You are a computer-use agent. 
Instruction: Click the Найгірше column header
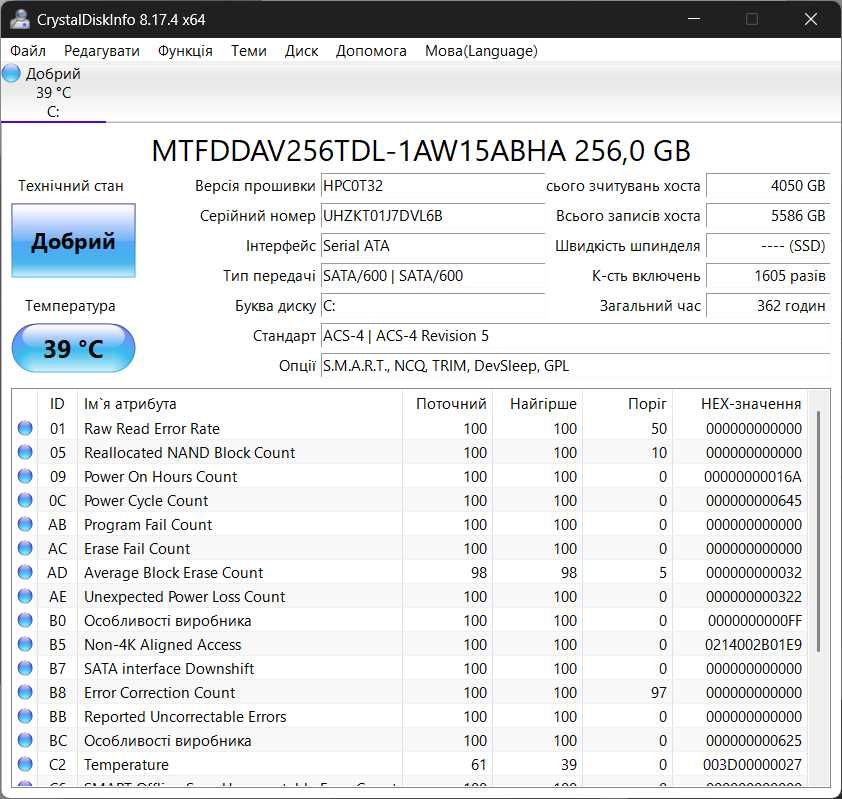538,404
